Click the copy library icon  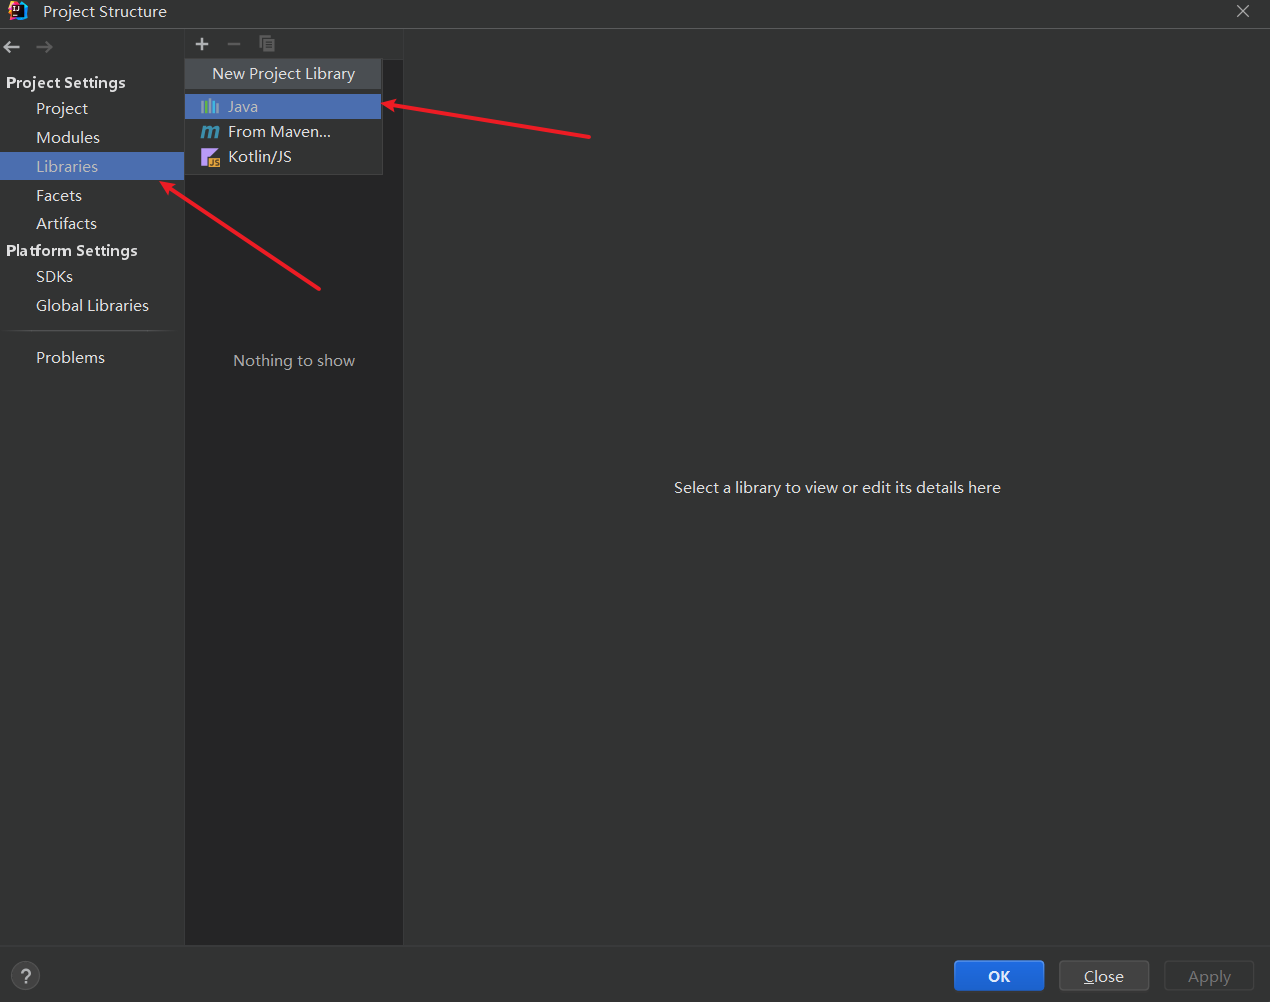tap(267, 44)
